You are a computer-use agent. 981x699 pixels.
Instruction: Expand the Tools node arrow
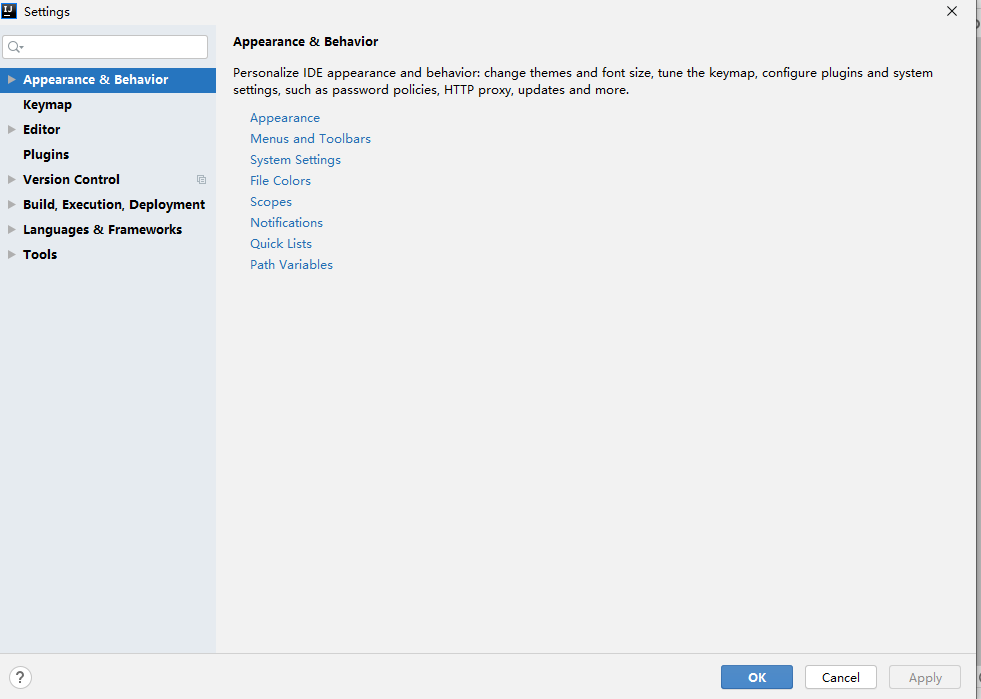tap(11, 255)
